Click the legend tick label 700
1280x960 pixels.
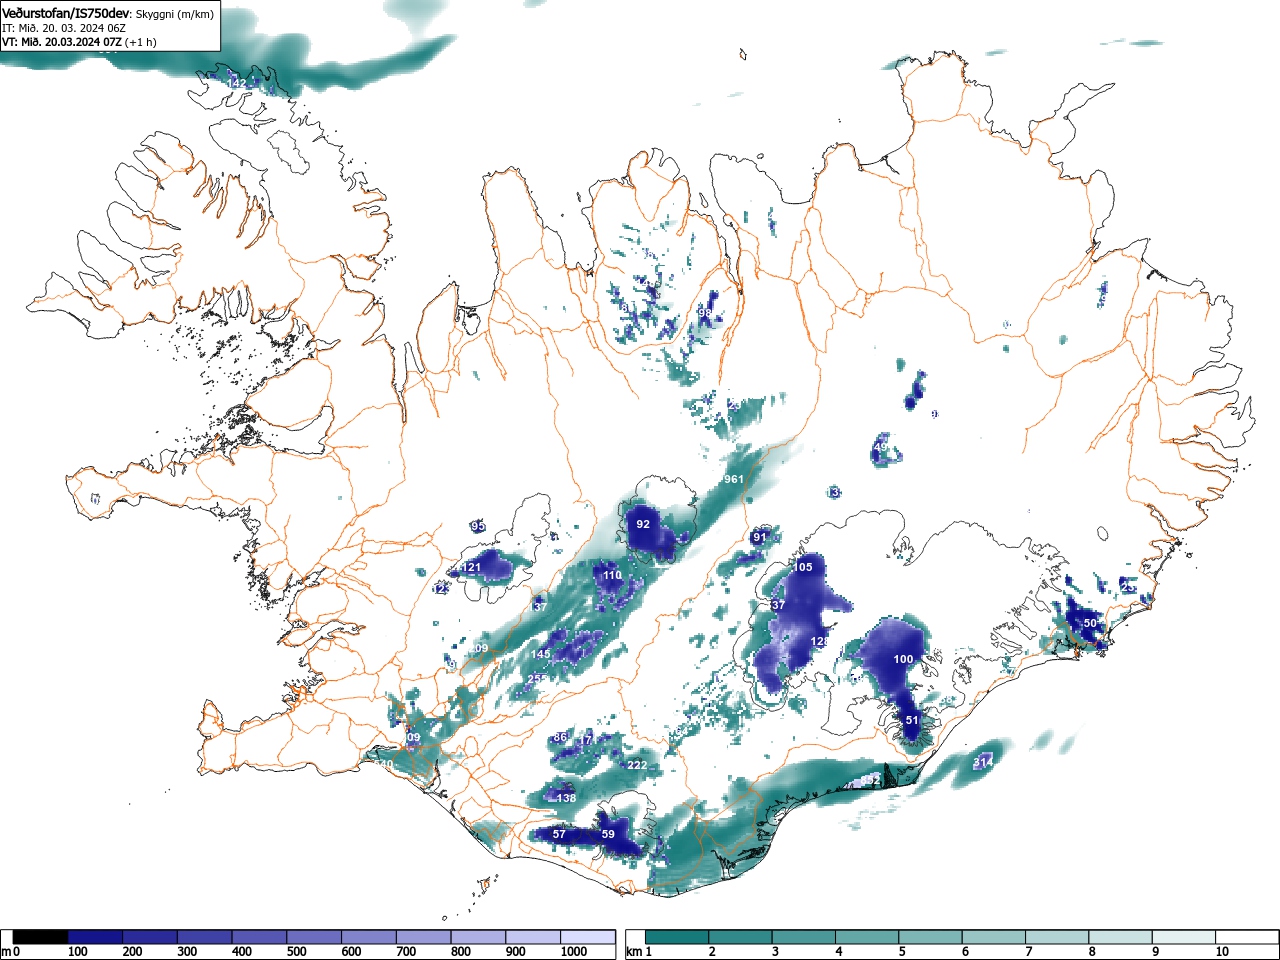tap(406, 952)
